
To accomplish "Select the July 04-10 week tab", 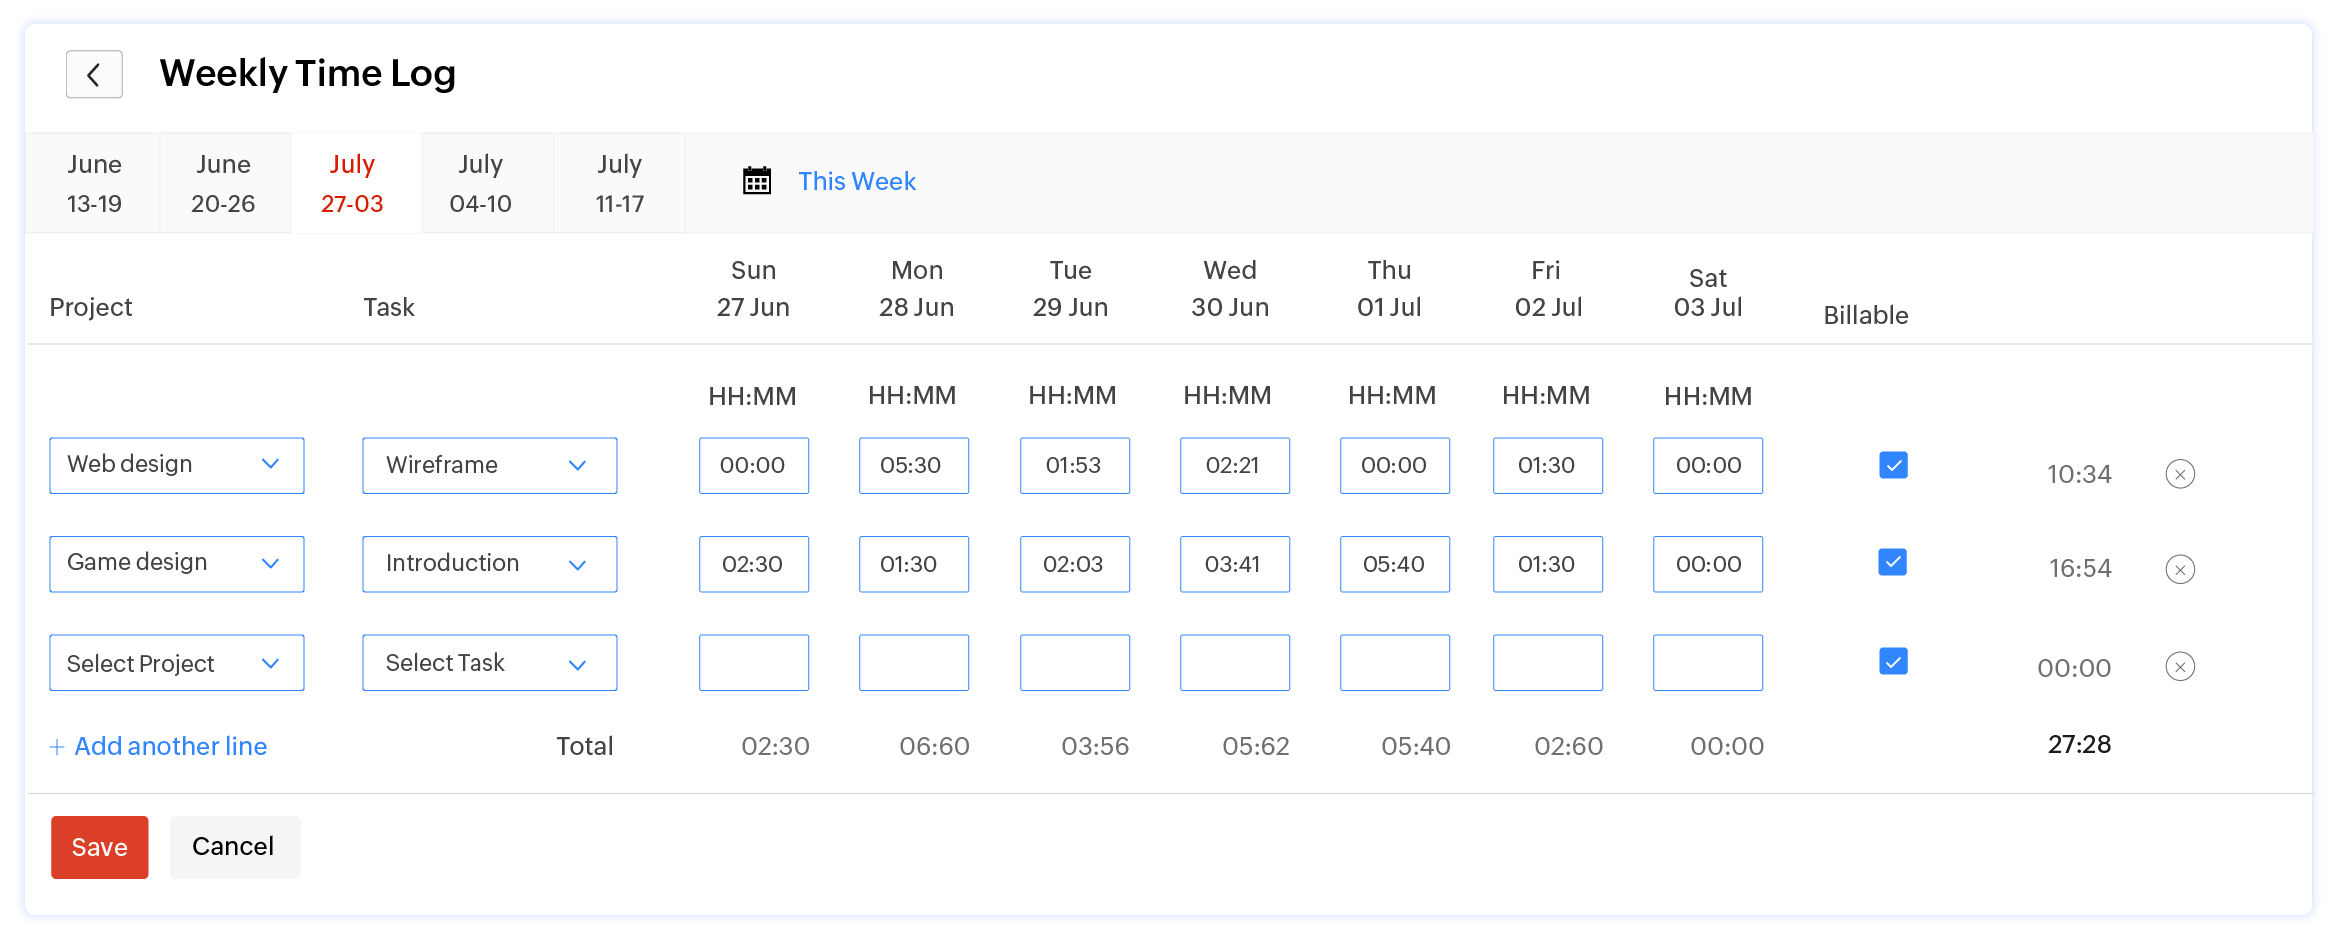I will (481, 183).
